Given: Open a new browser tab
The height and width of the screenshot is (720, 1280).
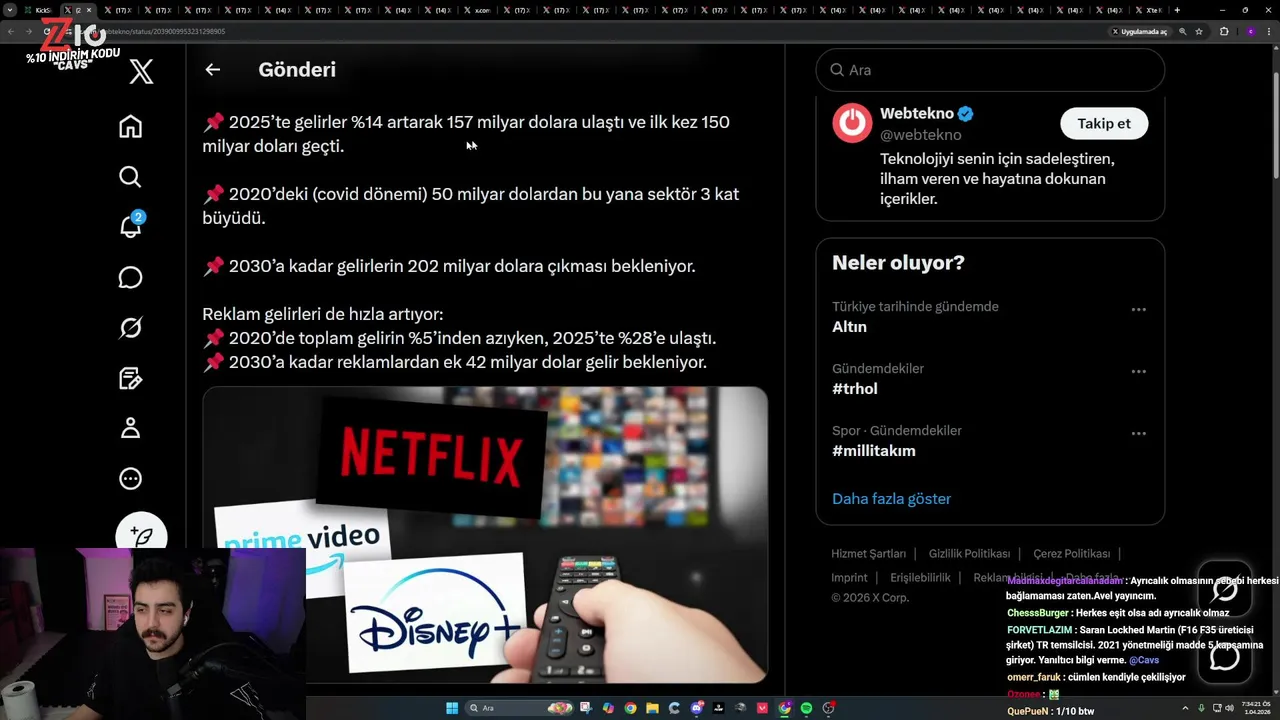Looking at the screenshot, I should [1177, 10].
